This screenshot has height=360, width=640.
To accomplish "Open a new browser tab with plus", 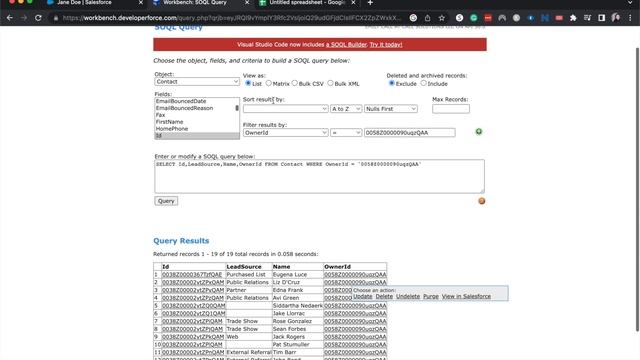I will [370, 3].
